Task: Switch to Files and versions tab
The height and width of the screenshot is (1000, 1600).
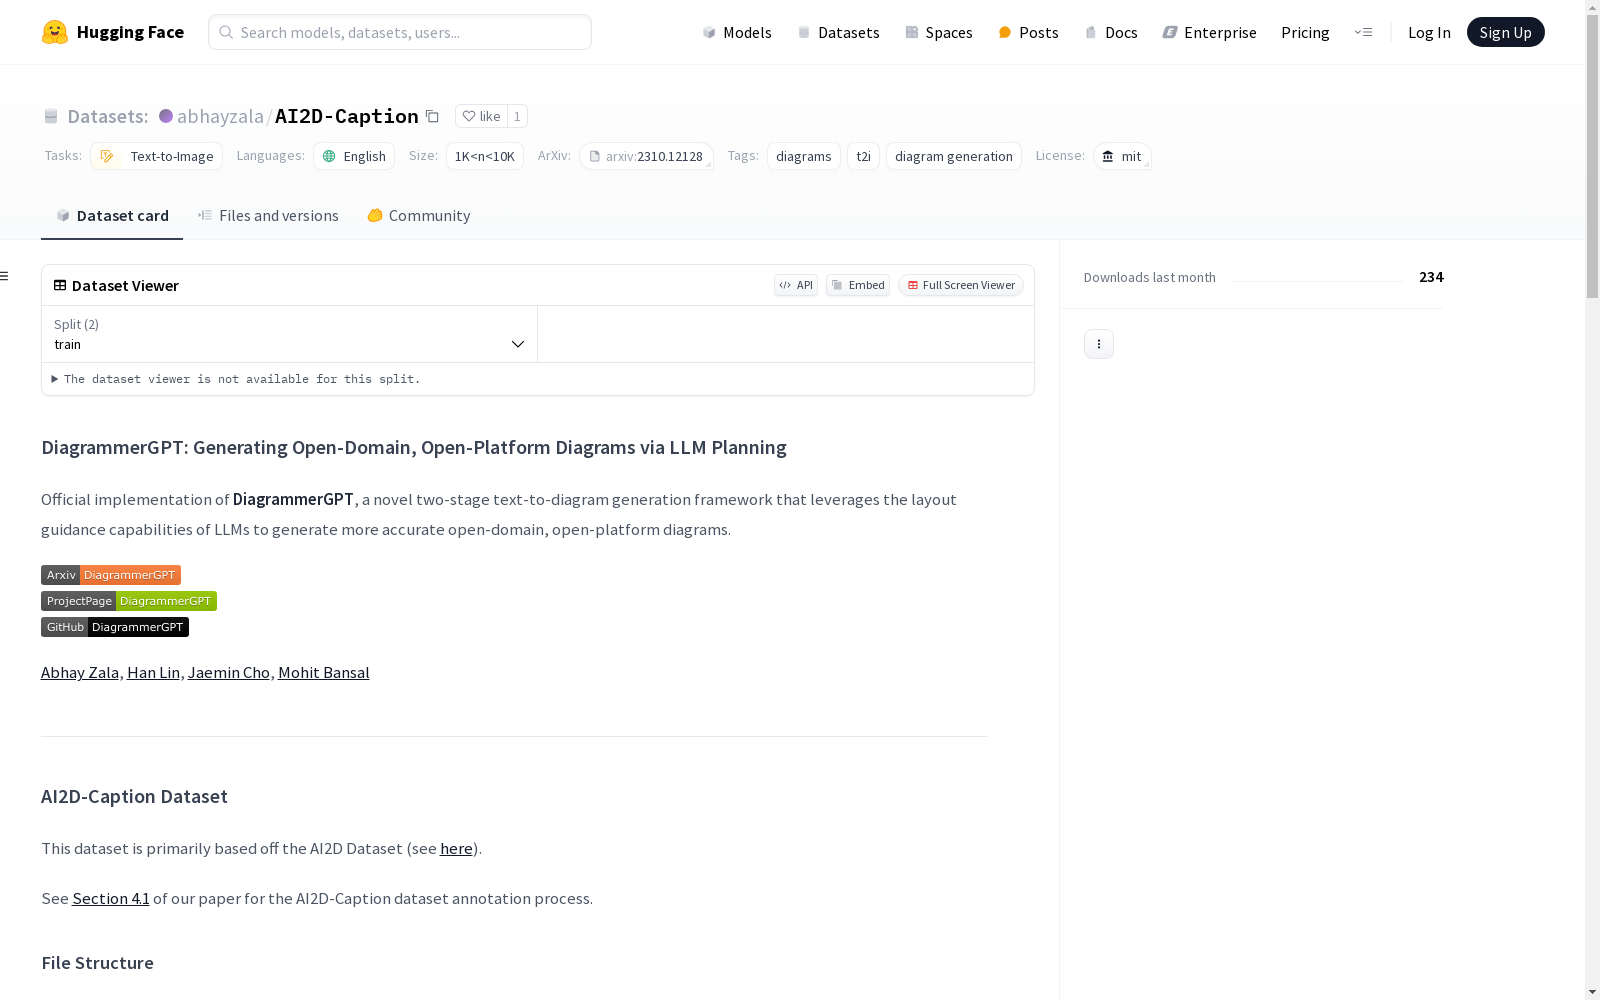Action: pos(268,216)
